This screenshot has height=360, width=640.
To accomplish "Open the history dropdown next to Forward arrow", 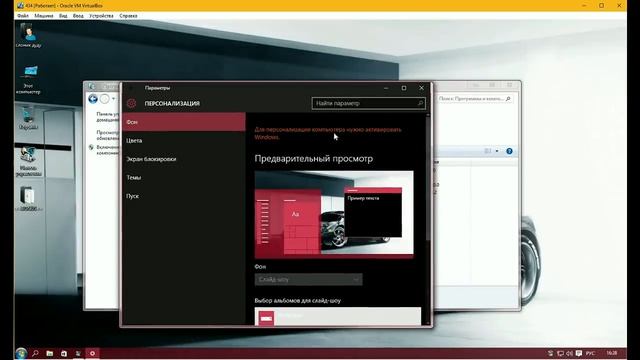I will [113, 99].
